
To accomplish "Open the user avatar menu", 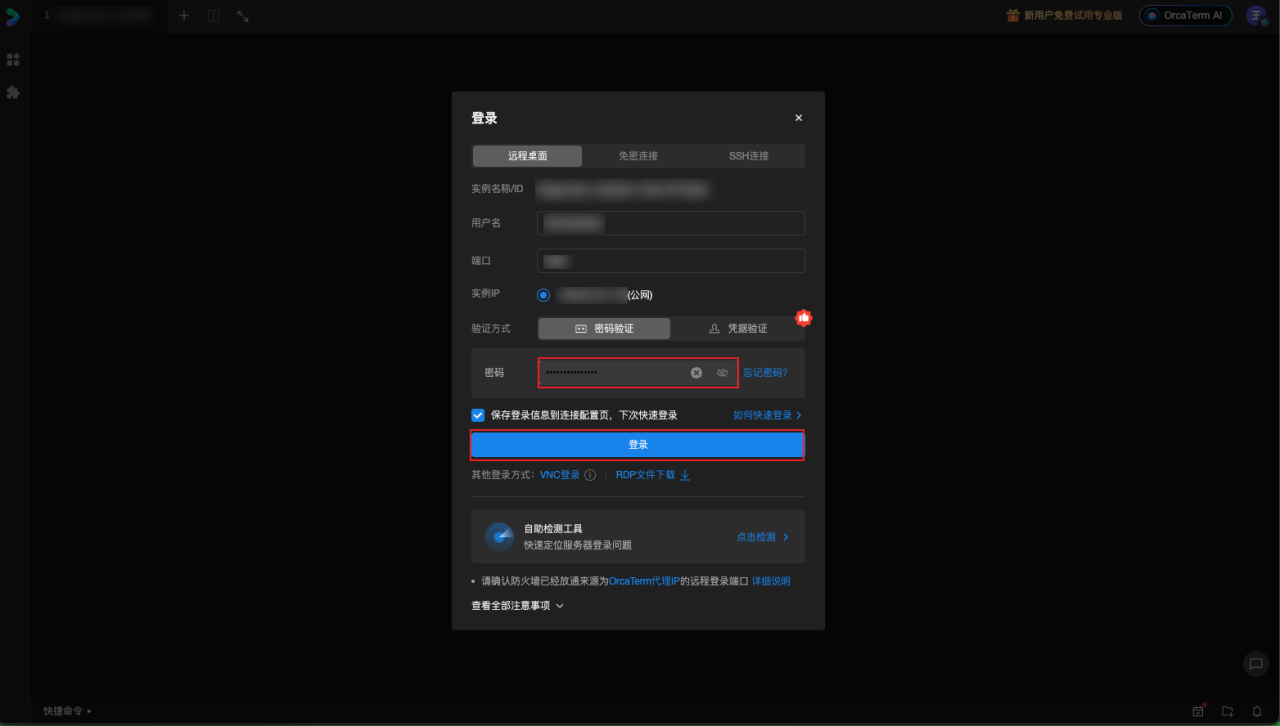I will click(1257, 16).
